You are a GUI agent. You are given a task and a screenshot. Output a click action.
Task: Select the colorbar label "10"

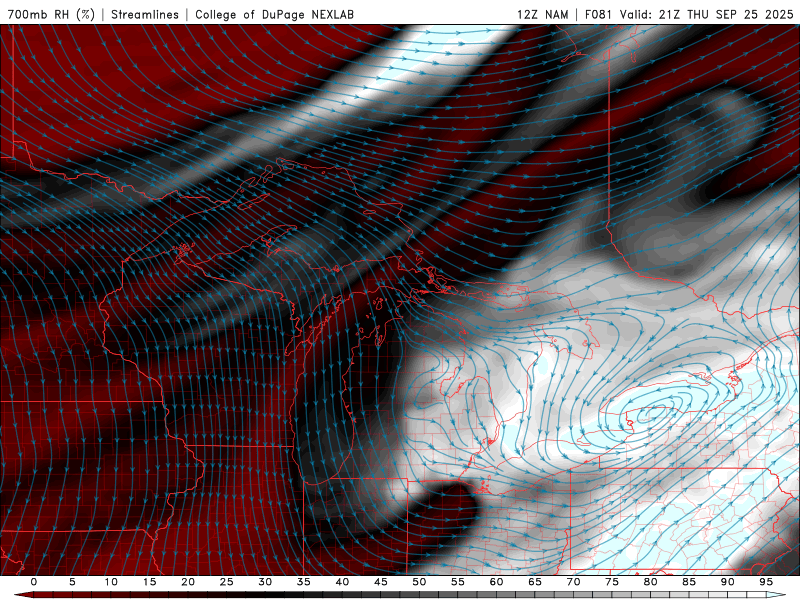tap(111, 582)
